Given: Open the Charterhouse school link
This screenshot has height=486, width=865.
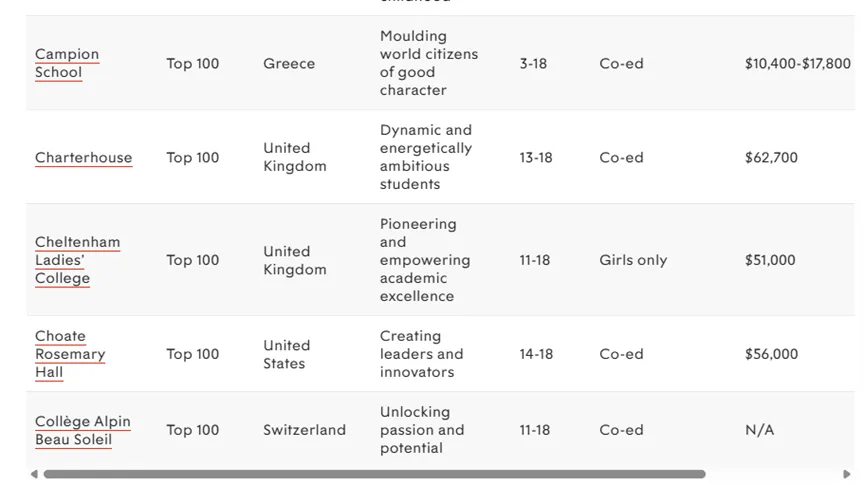Looking at the screenshot, I should 83,158.
